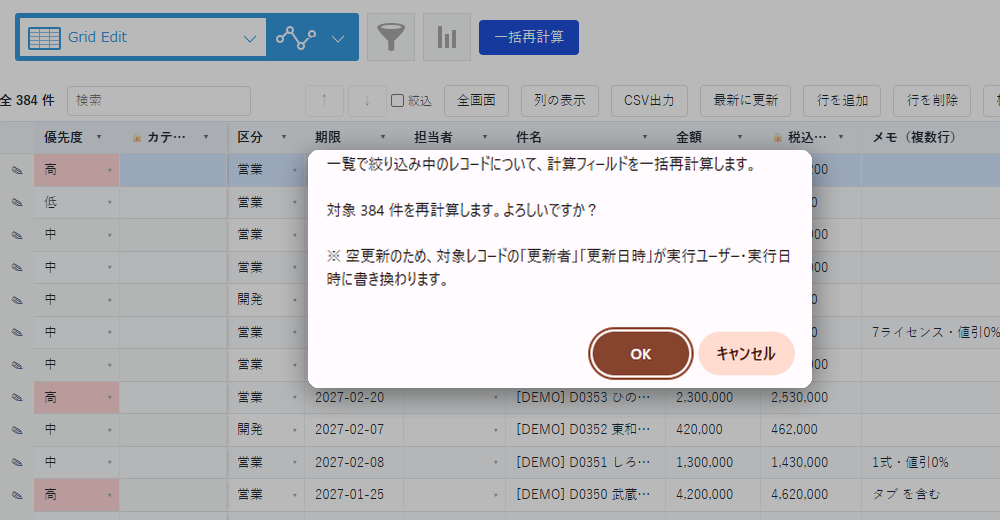Expand the chevron beside the graph icon
The height and width of the screenshot is (520, 1000).
(x=338, y=38)
